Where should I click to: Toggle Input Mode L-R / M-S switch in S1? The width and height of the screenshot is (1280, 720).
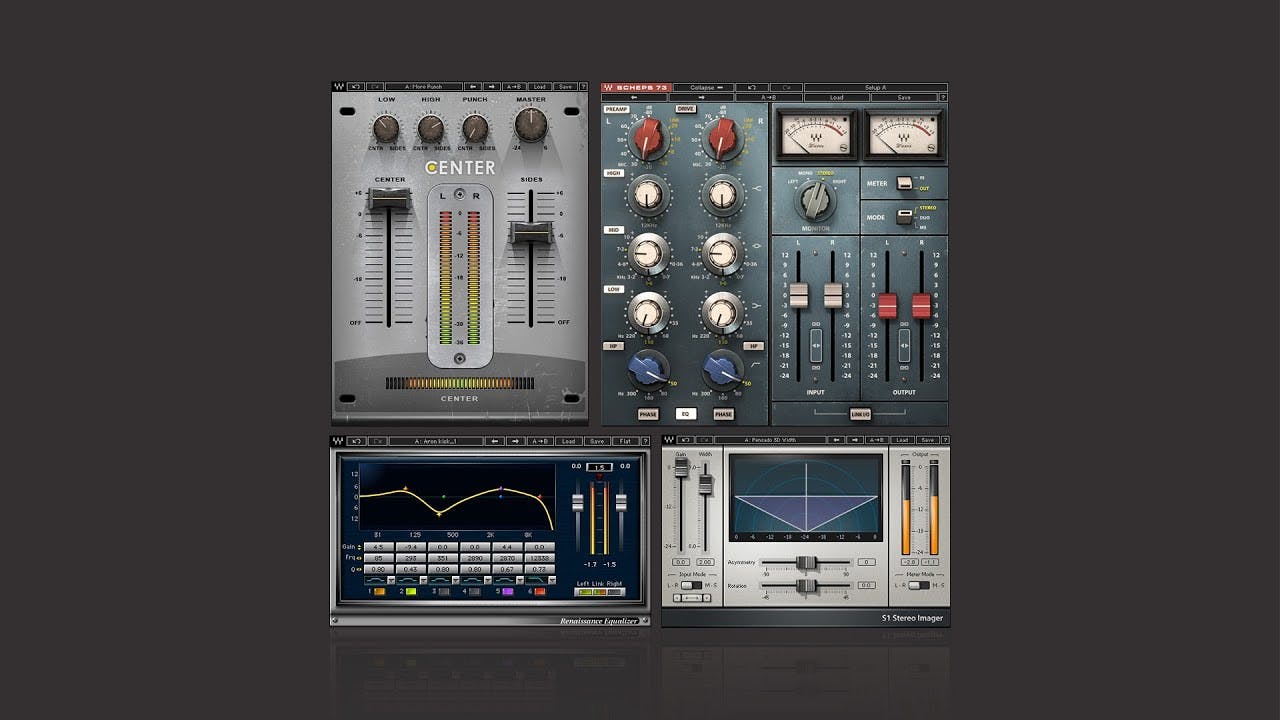point(690,585)
